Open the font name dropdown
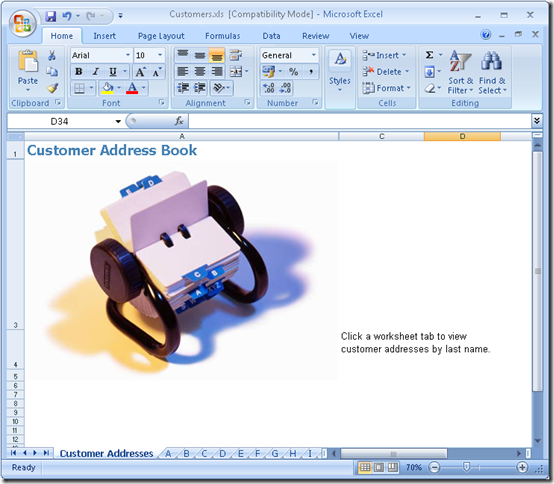Image resolution: width=554 pixels, height=484 pixels. pyautogui.click(x=128, y=55)
